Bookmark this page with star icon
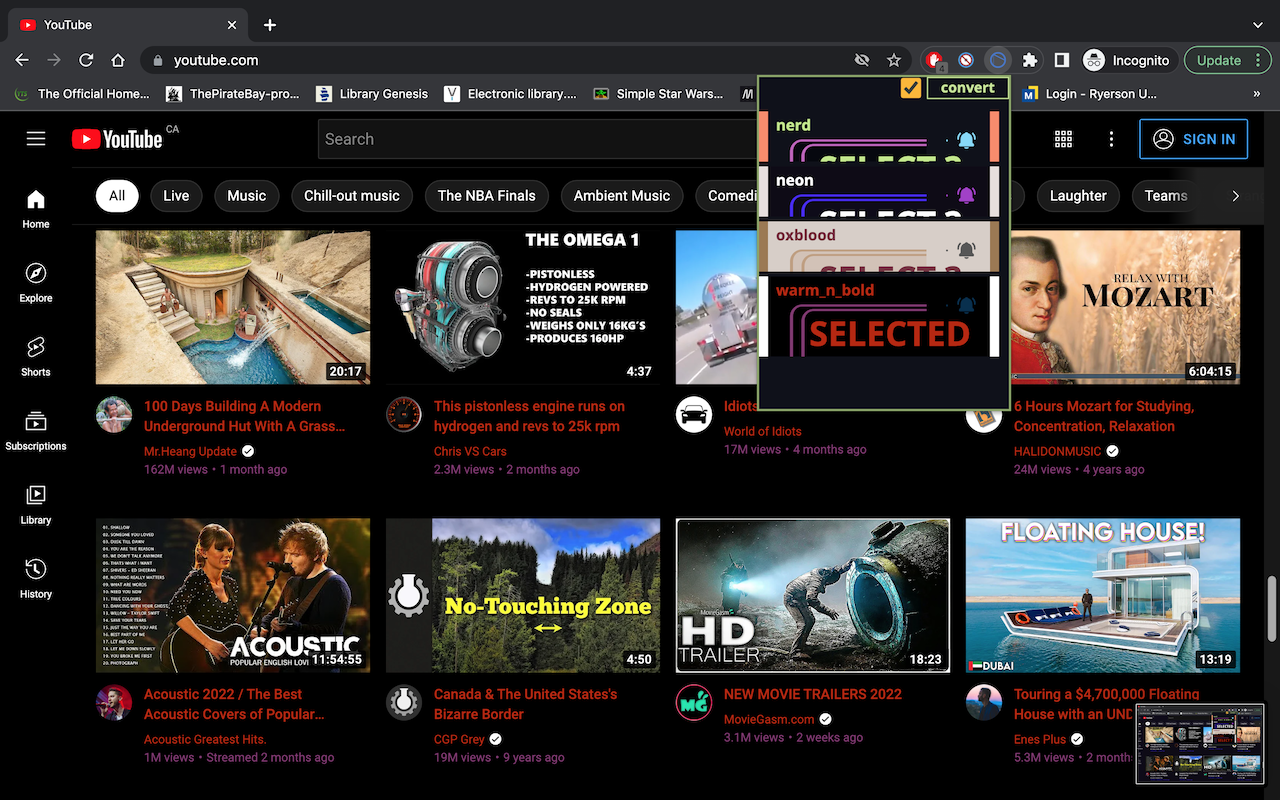This screenshot has height=800, width=1280. [x=894, y=60]
